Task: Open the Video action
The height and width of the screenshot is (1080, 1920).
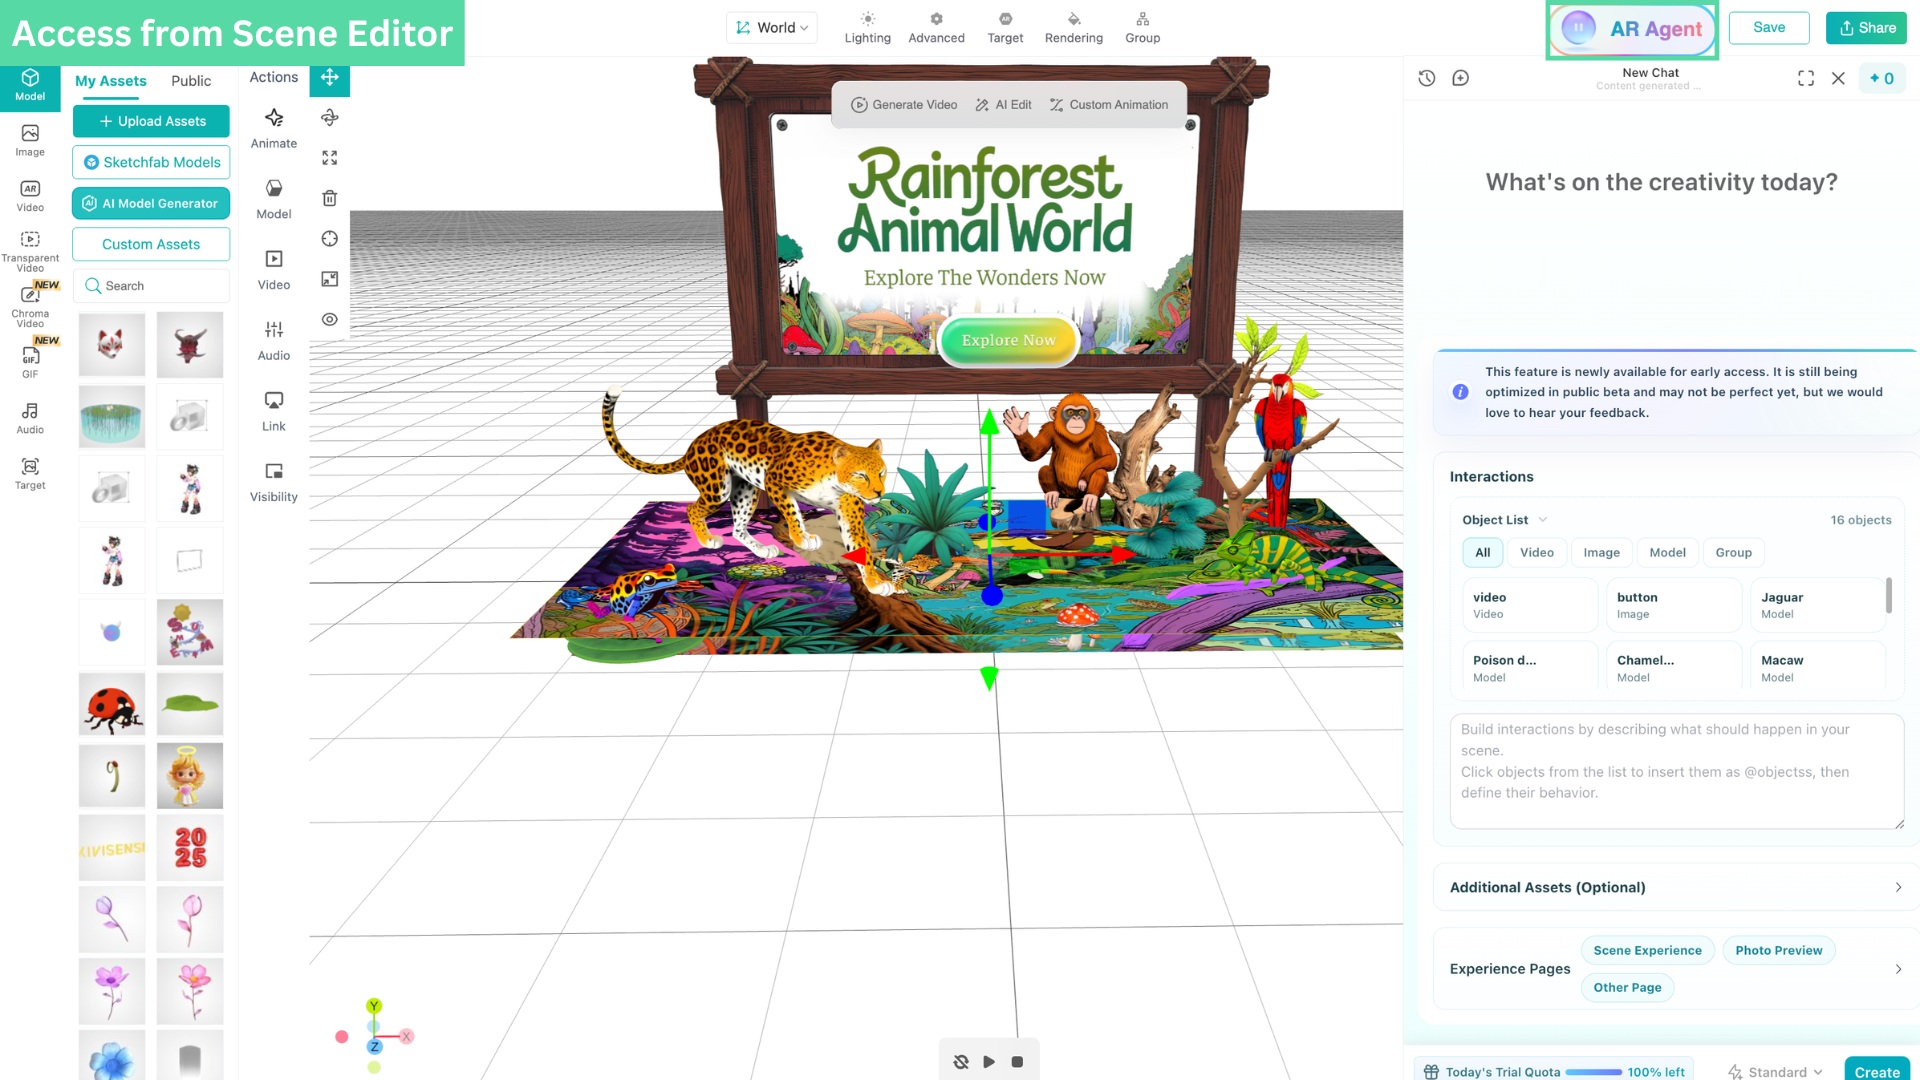Action: [274, 270]
